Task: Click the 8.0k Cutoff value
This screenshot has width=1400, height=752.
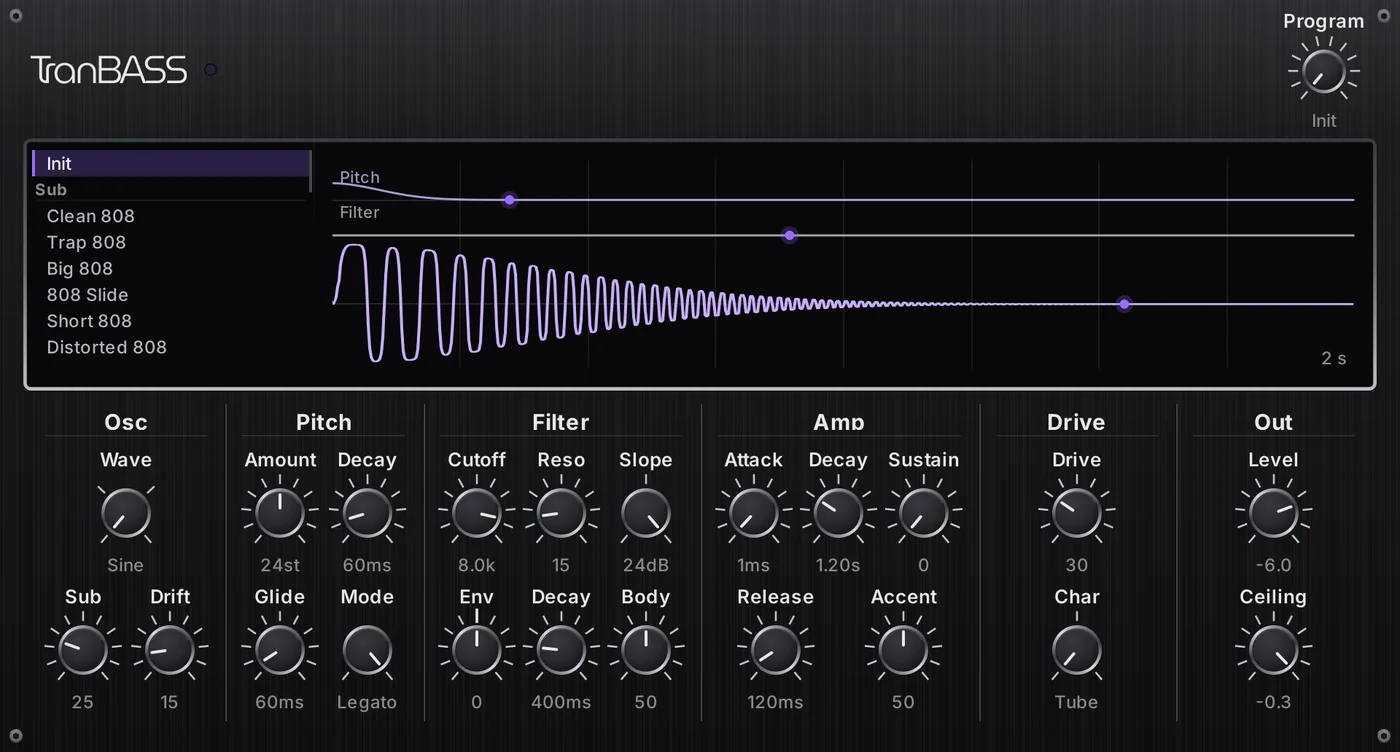Action: pos(477,565)
